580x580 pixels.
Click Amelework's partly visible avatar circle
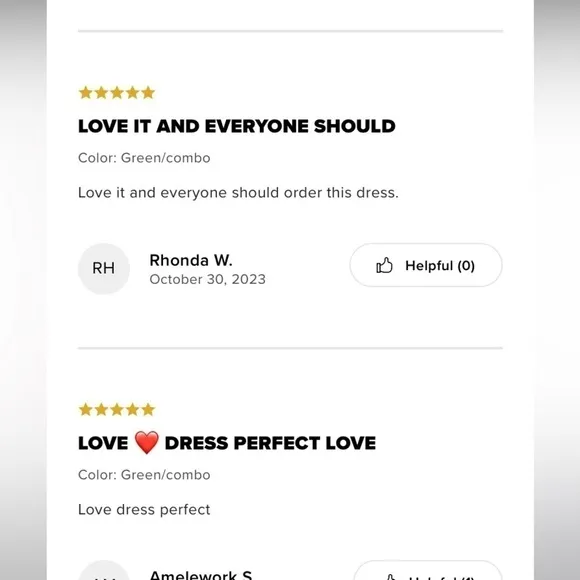tap(104, 570)
